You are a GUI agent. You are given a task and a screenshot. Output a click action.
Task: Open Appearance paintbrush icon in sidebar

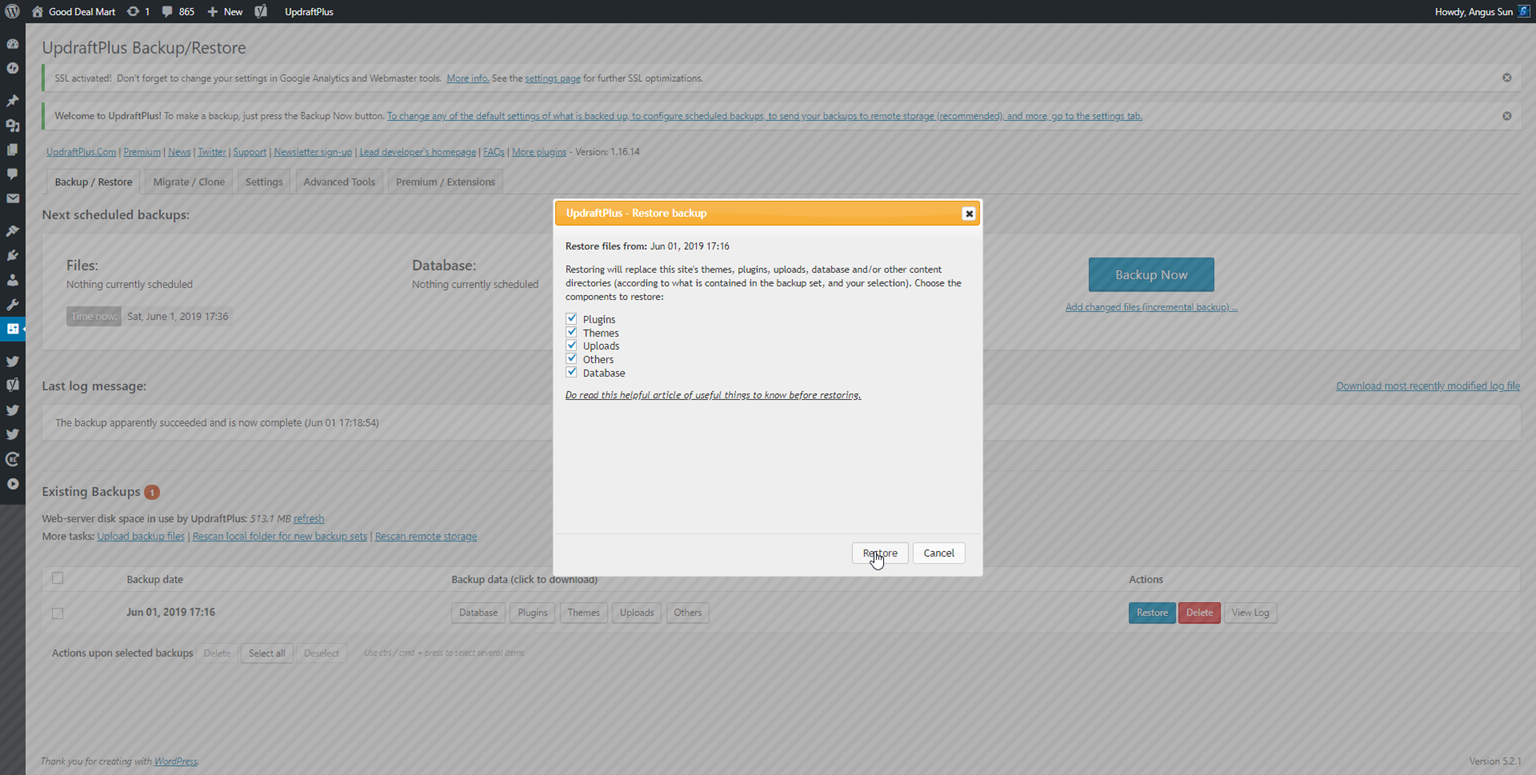(12, 232)
